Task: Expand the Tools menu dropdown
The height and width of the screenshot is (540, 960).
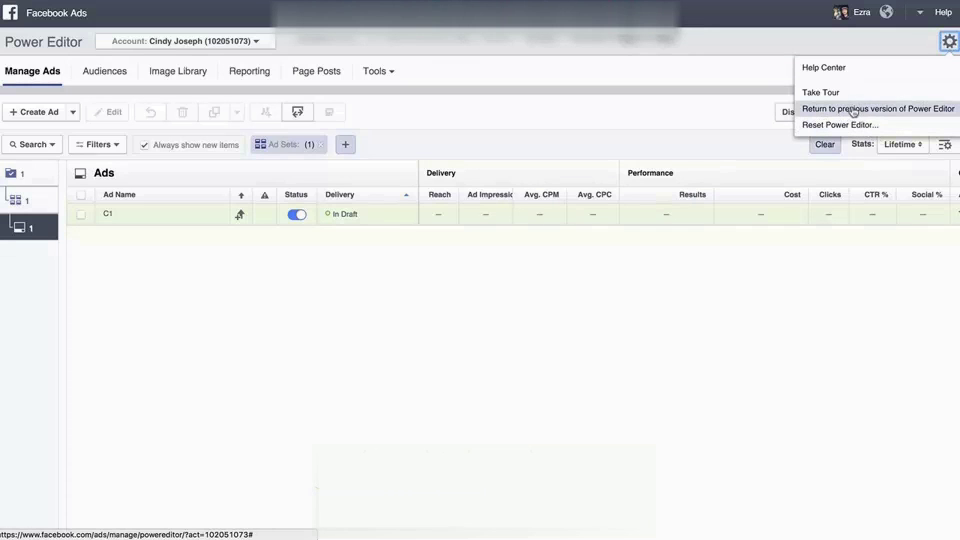Action: pos(378,71)
